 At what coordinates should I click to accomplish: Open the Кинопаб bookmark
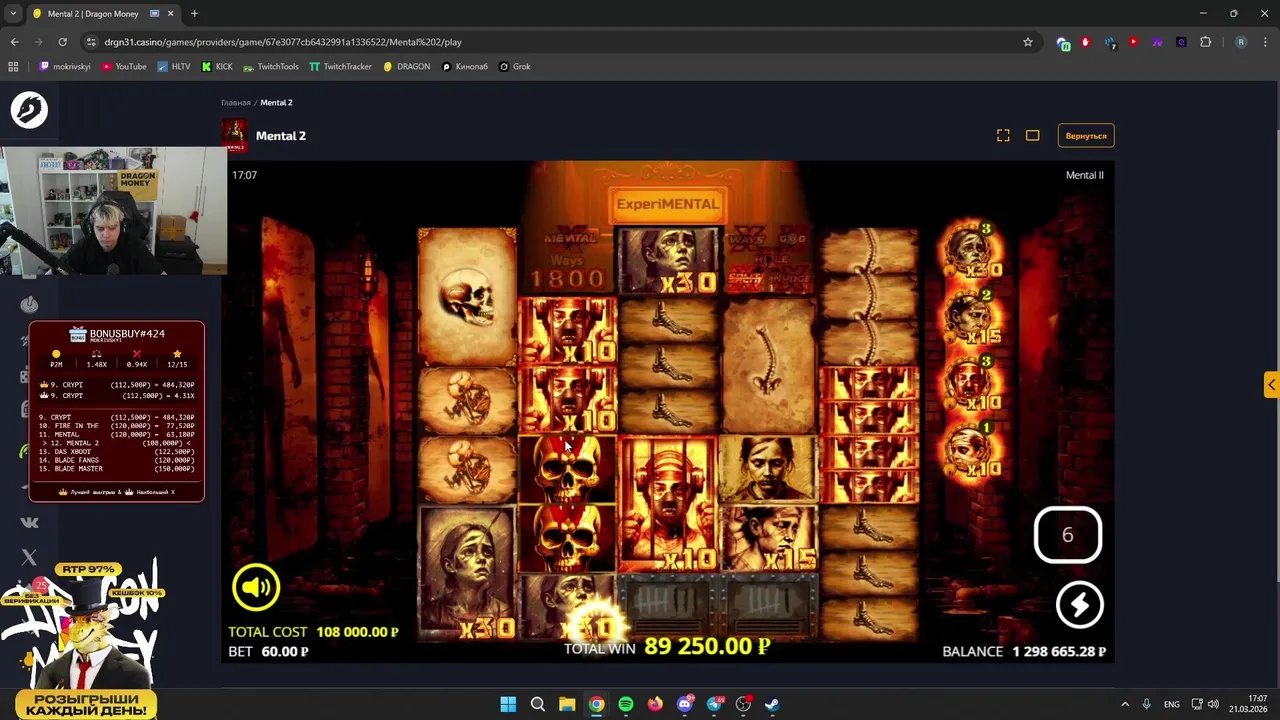[x=464, y=66]
